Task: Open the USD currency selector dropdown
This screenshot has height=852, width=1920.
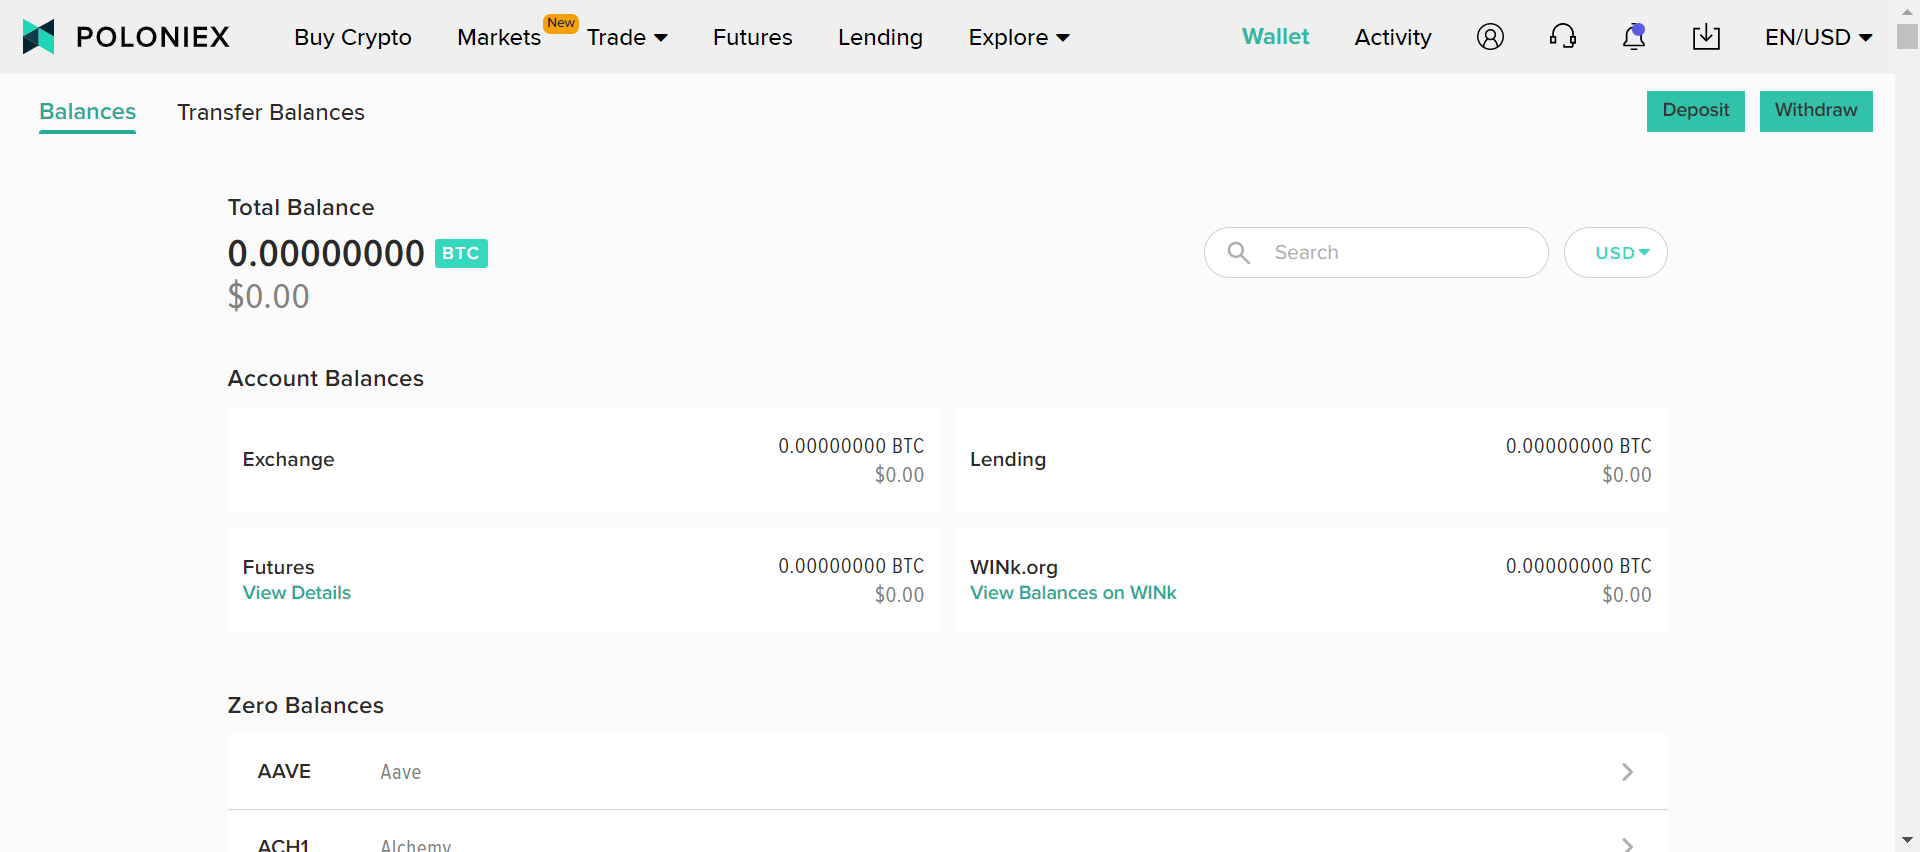Action: tap(1615, 252)
